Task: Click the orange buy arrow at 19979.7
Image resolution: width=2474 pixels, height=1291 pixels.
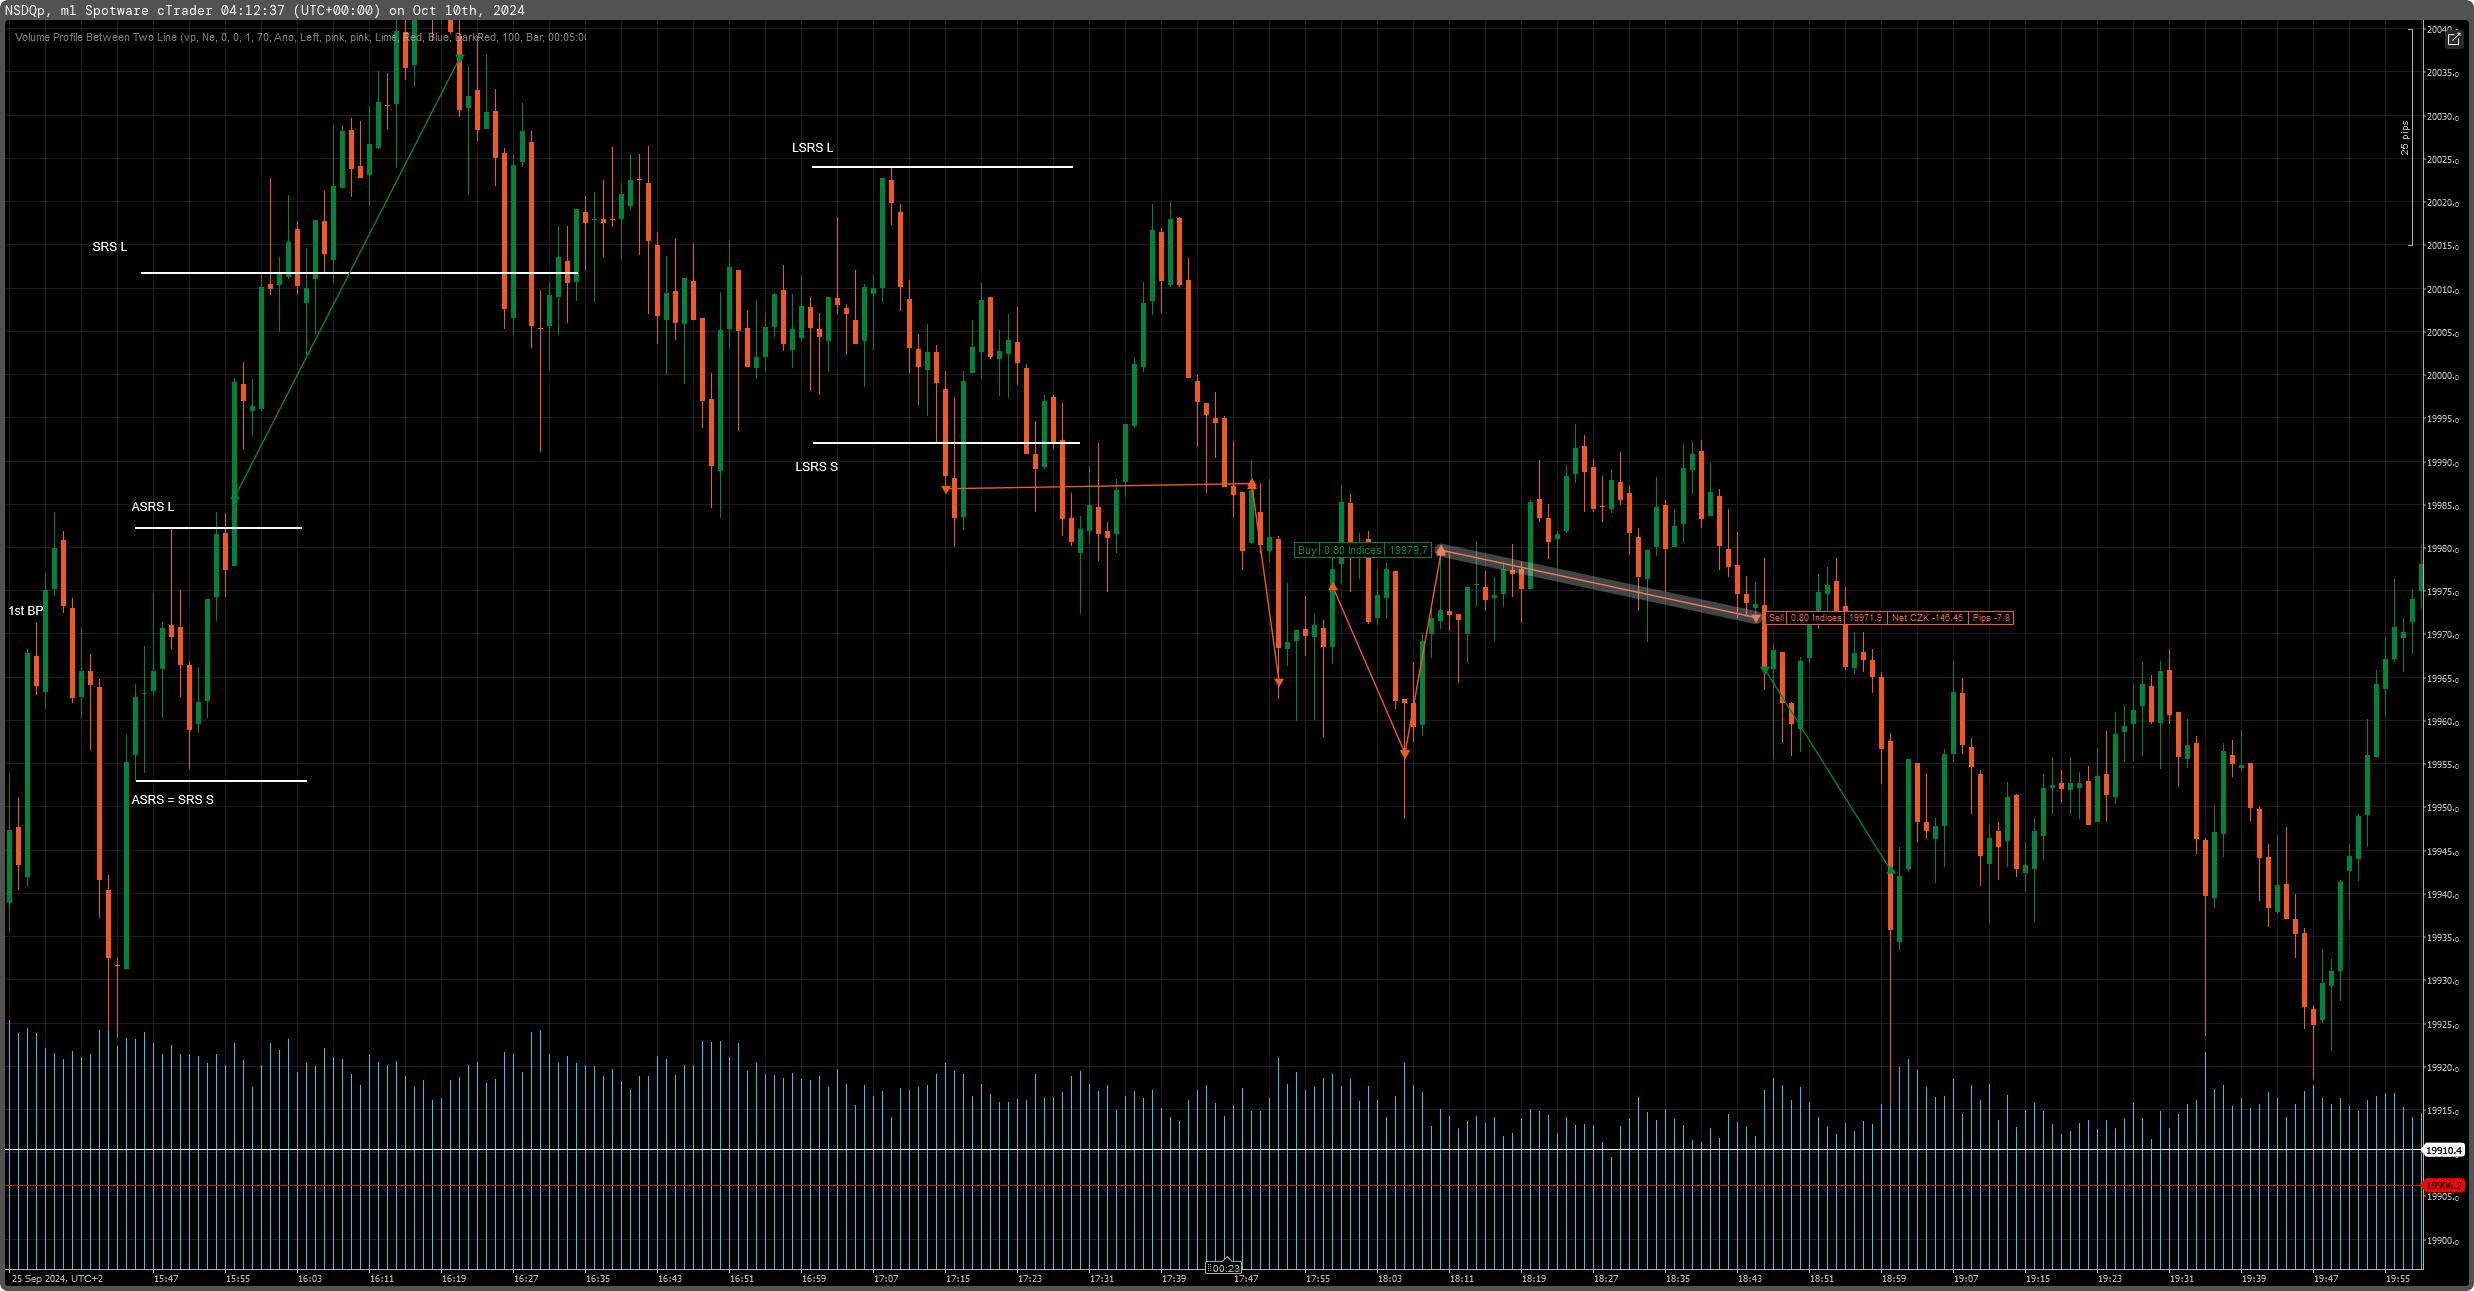Action: pos(1440,550)
